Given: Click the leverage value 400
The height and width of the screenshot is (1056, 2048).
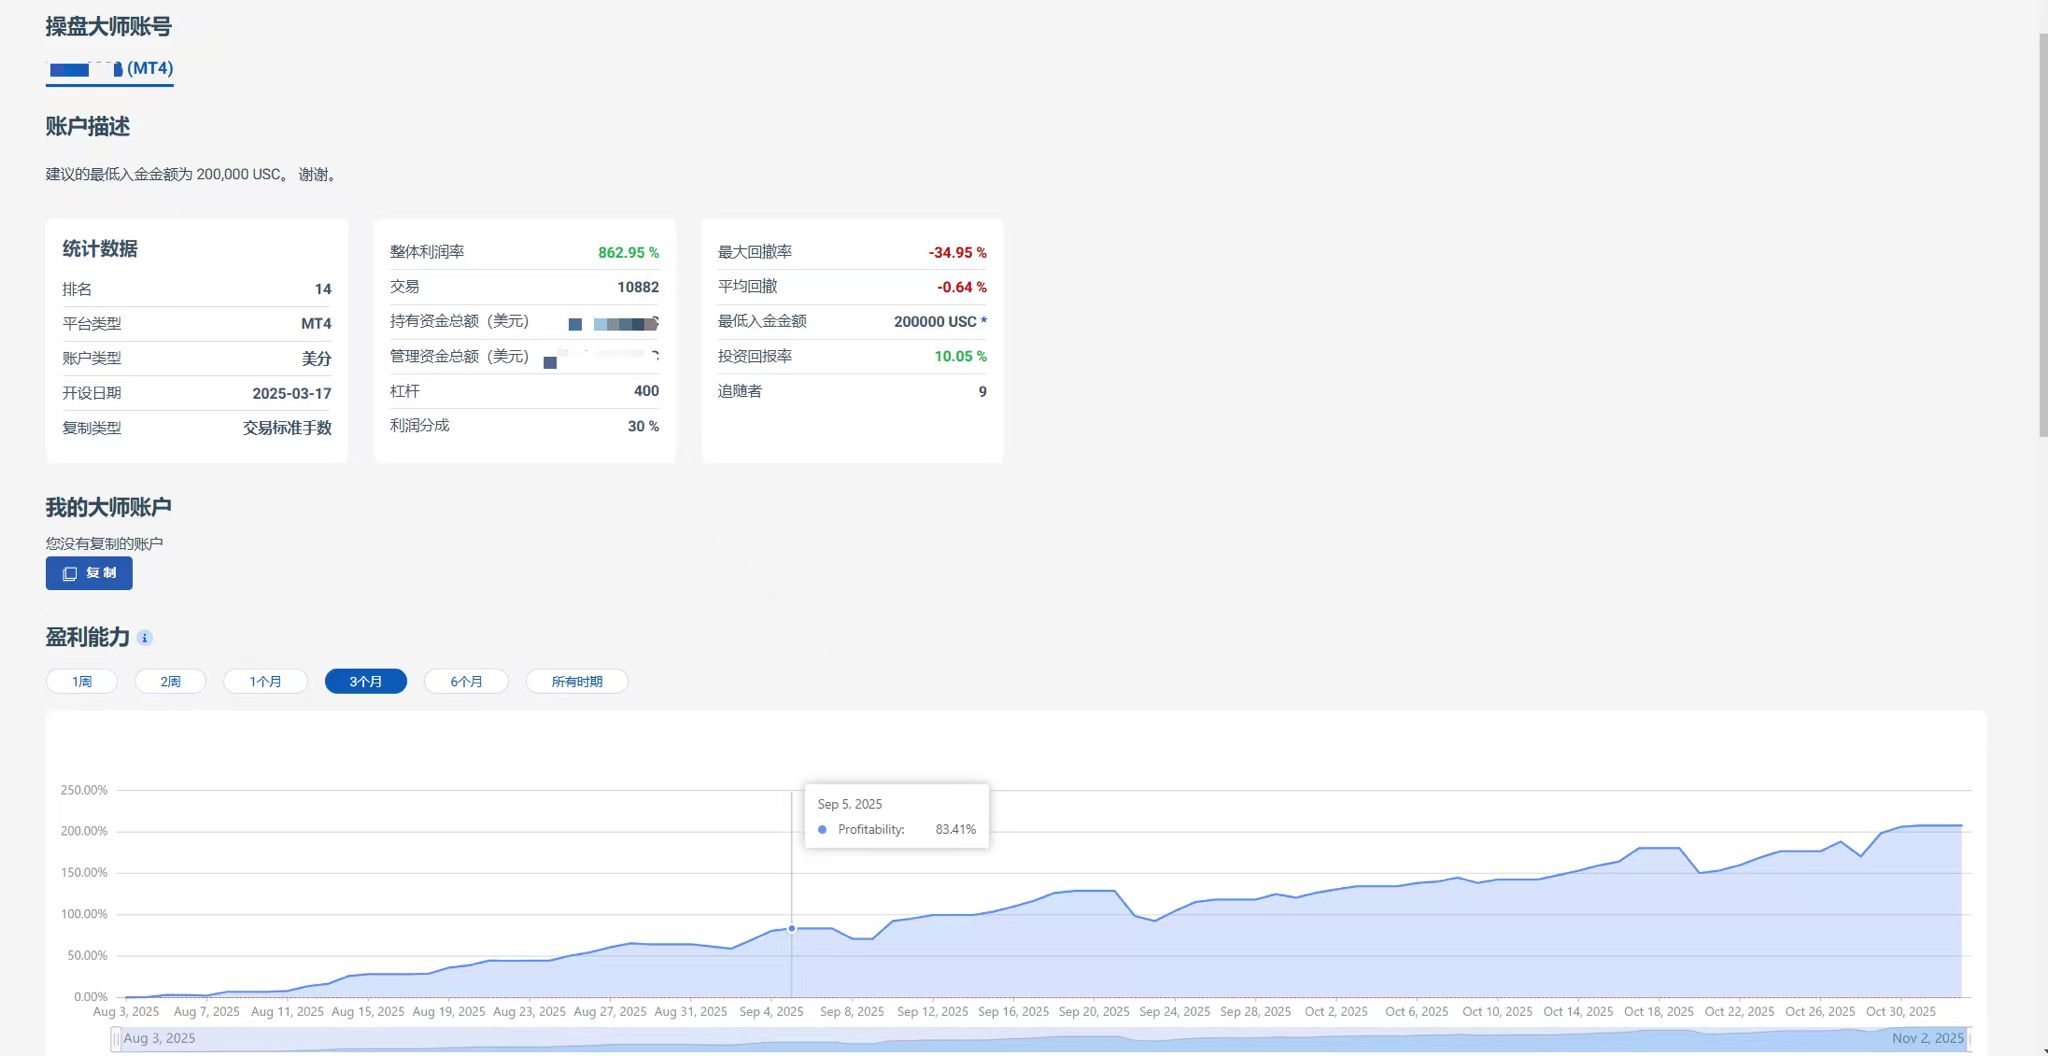Looking at the screenshot, I should pos(646,391).
